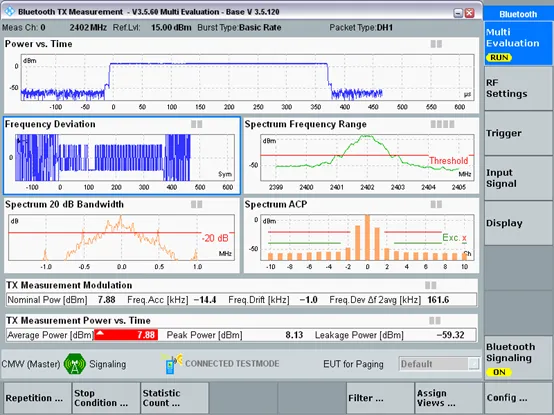Viewport: 554px width, 415px height.
Task: Open Repetition... hotkey
Action: pos(37,398)
